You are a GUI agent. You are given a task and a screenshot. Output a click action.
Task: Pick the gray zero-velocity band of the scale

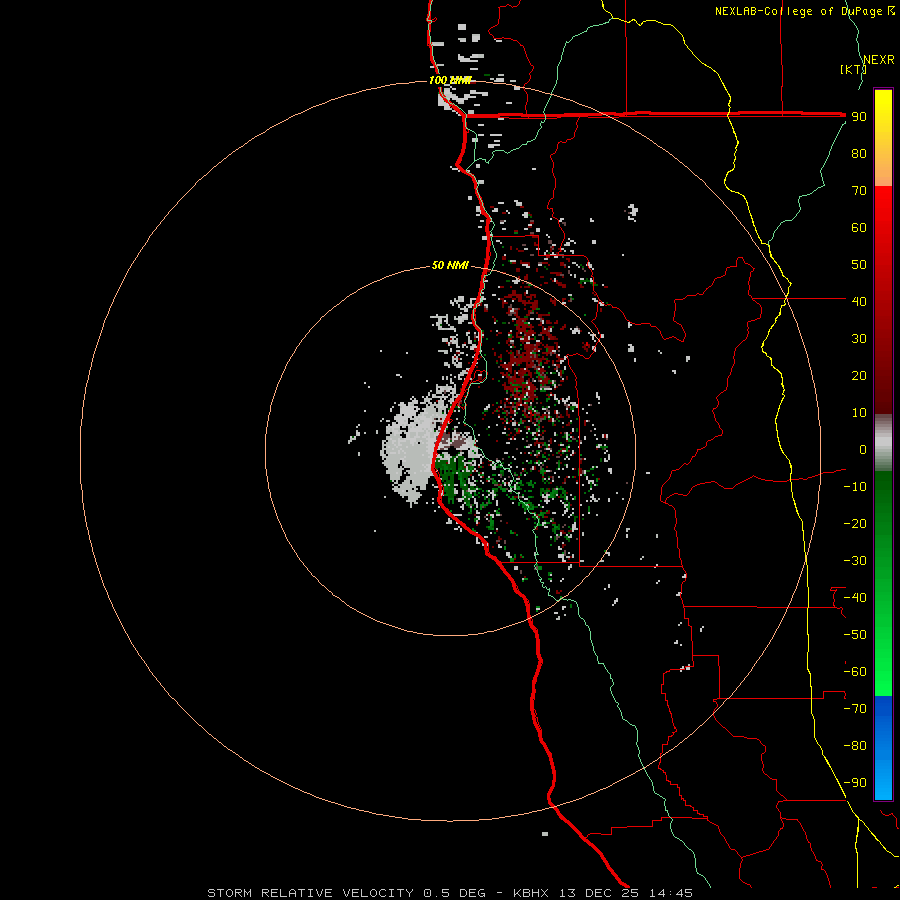883,443
